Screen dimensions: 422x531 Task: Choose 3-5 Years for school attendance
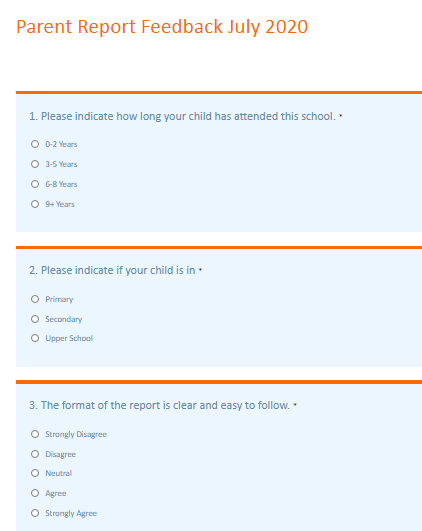click(35, 164)
